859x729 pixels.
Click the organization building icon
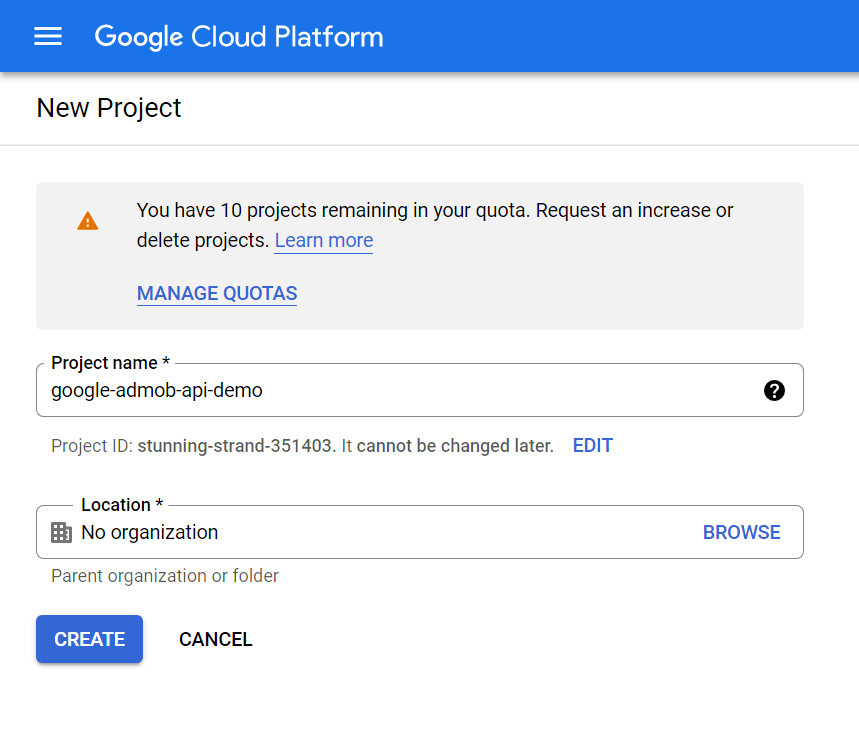61,532
